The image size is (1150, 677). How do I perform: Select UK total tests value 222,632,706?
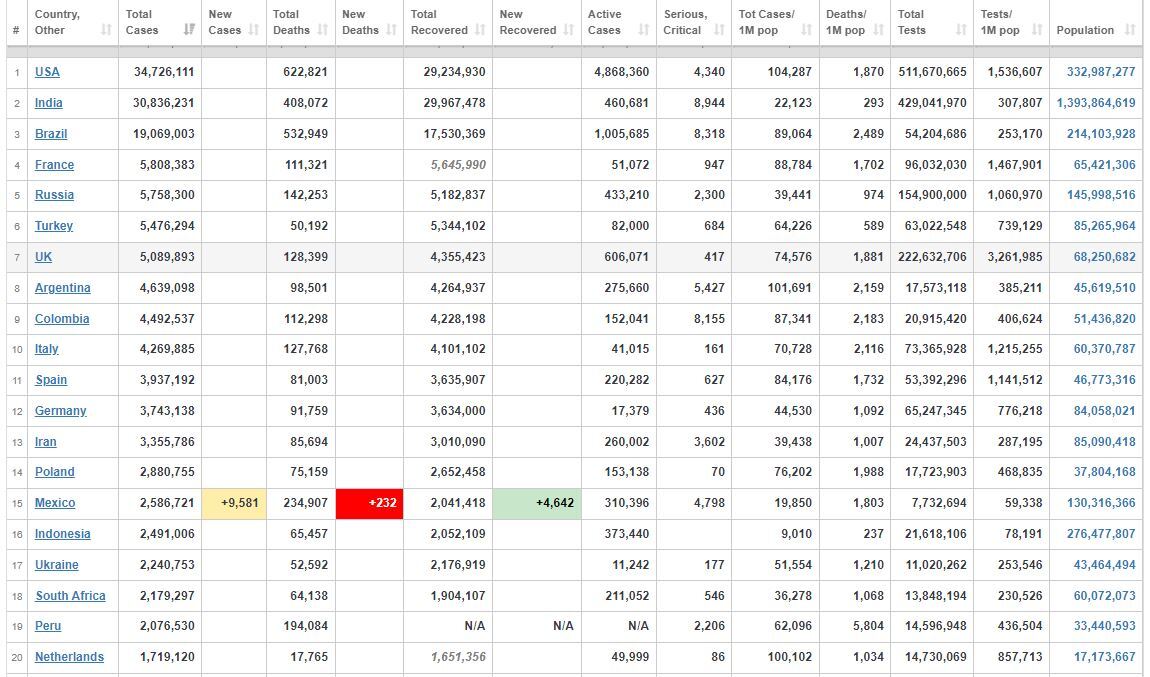(932, 257)
